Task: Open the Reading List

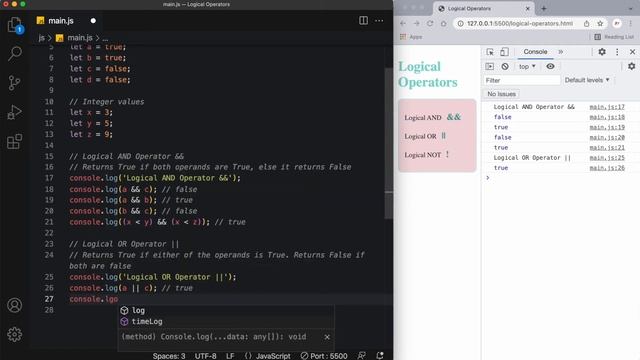Action: pyautogui.click(x=614, y=37)
